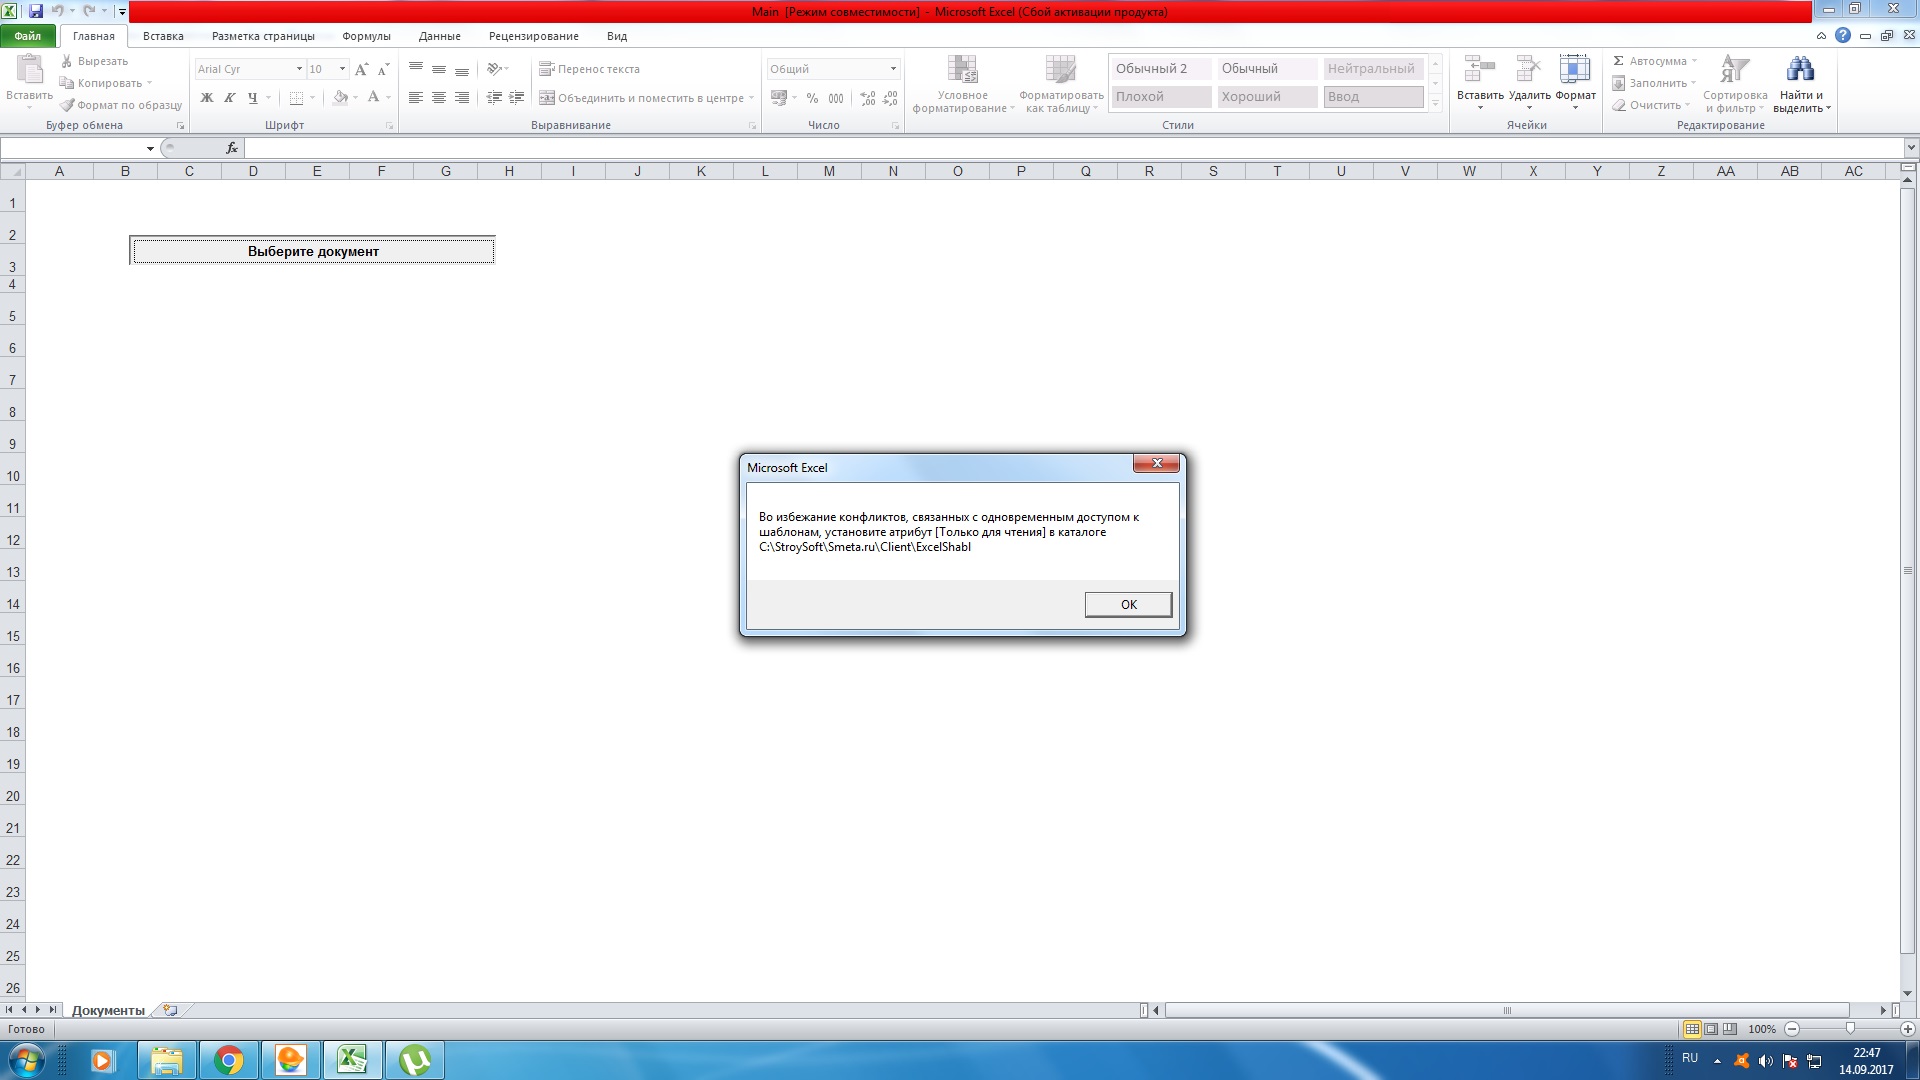Select the Документы sheet tab
1920x1080 pixels.
click(x=108, y=1010)
